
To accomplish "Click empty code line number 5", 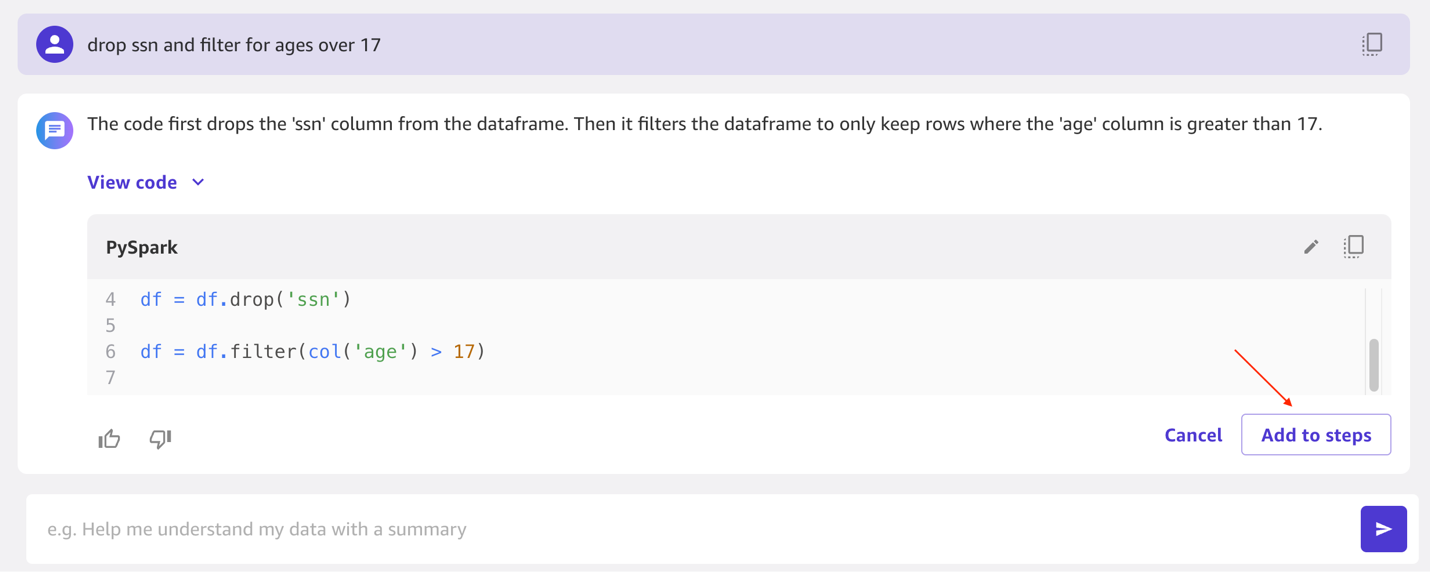I will 110,325.
